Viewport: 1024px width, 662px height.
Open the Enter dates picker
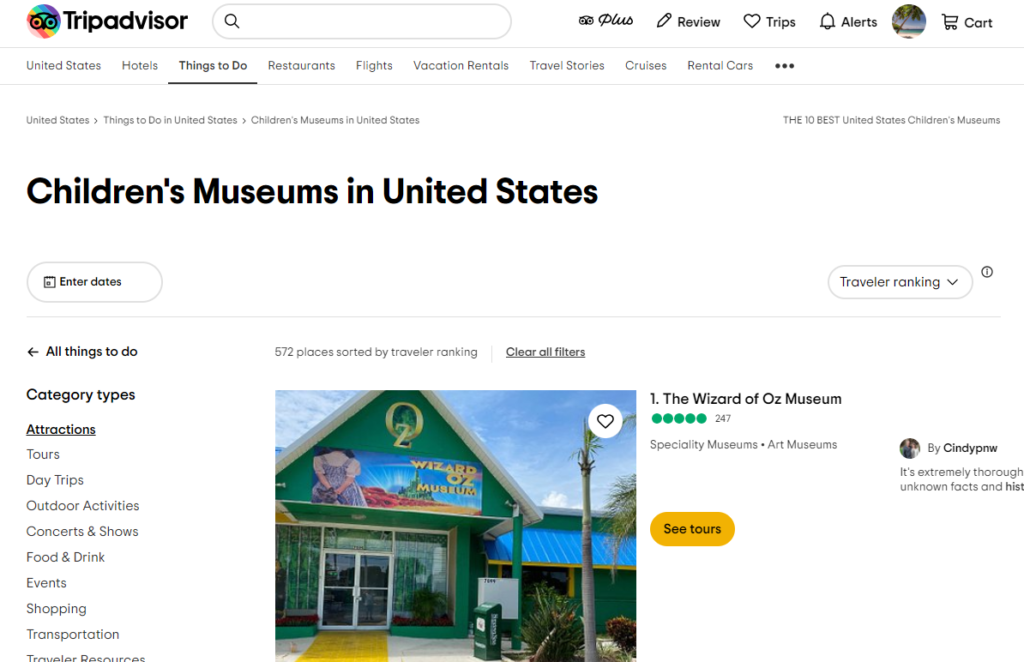click(93, 282)
